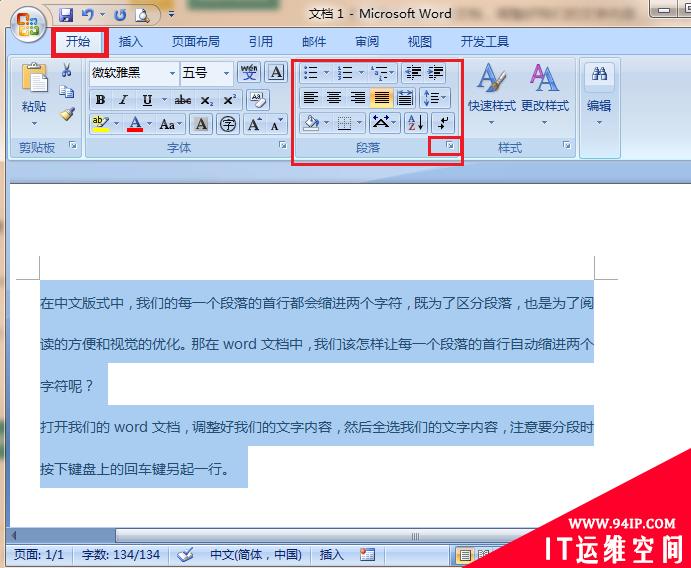
Task: Open the bullets list dropdown
Action: [x=326, y=72]
